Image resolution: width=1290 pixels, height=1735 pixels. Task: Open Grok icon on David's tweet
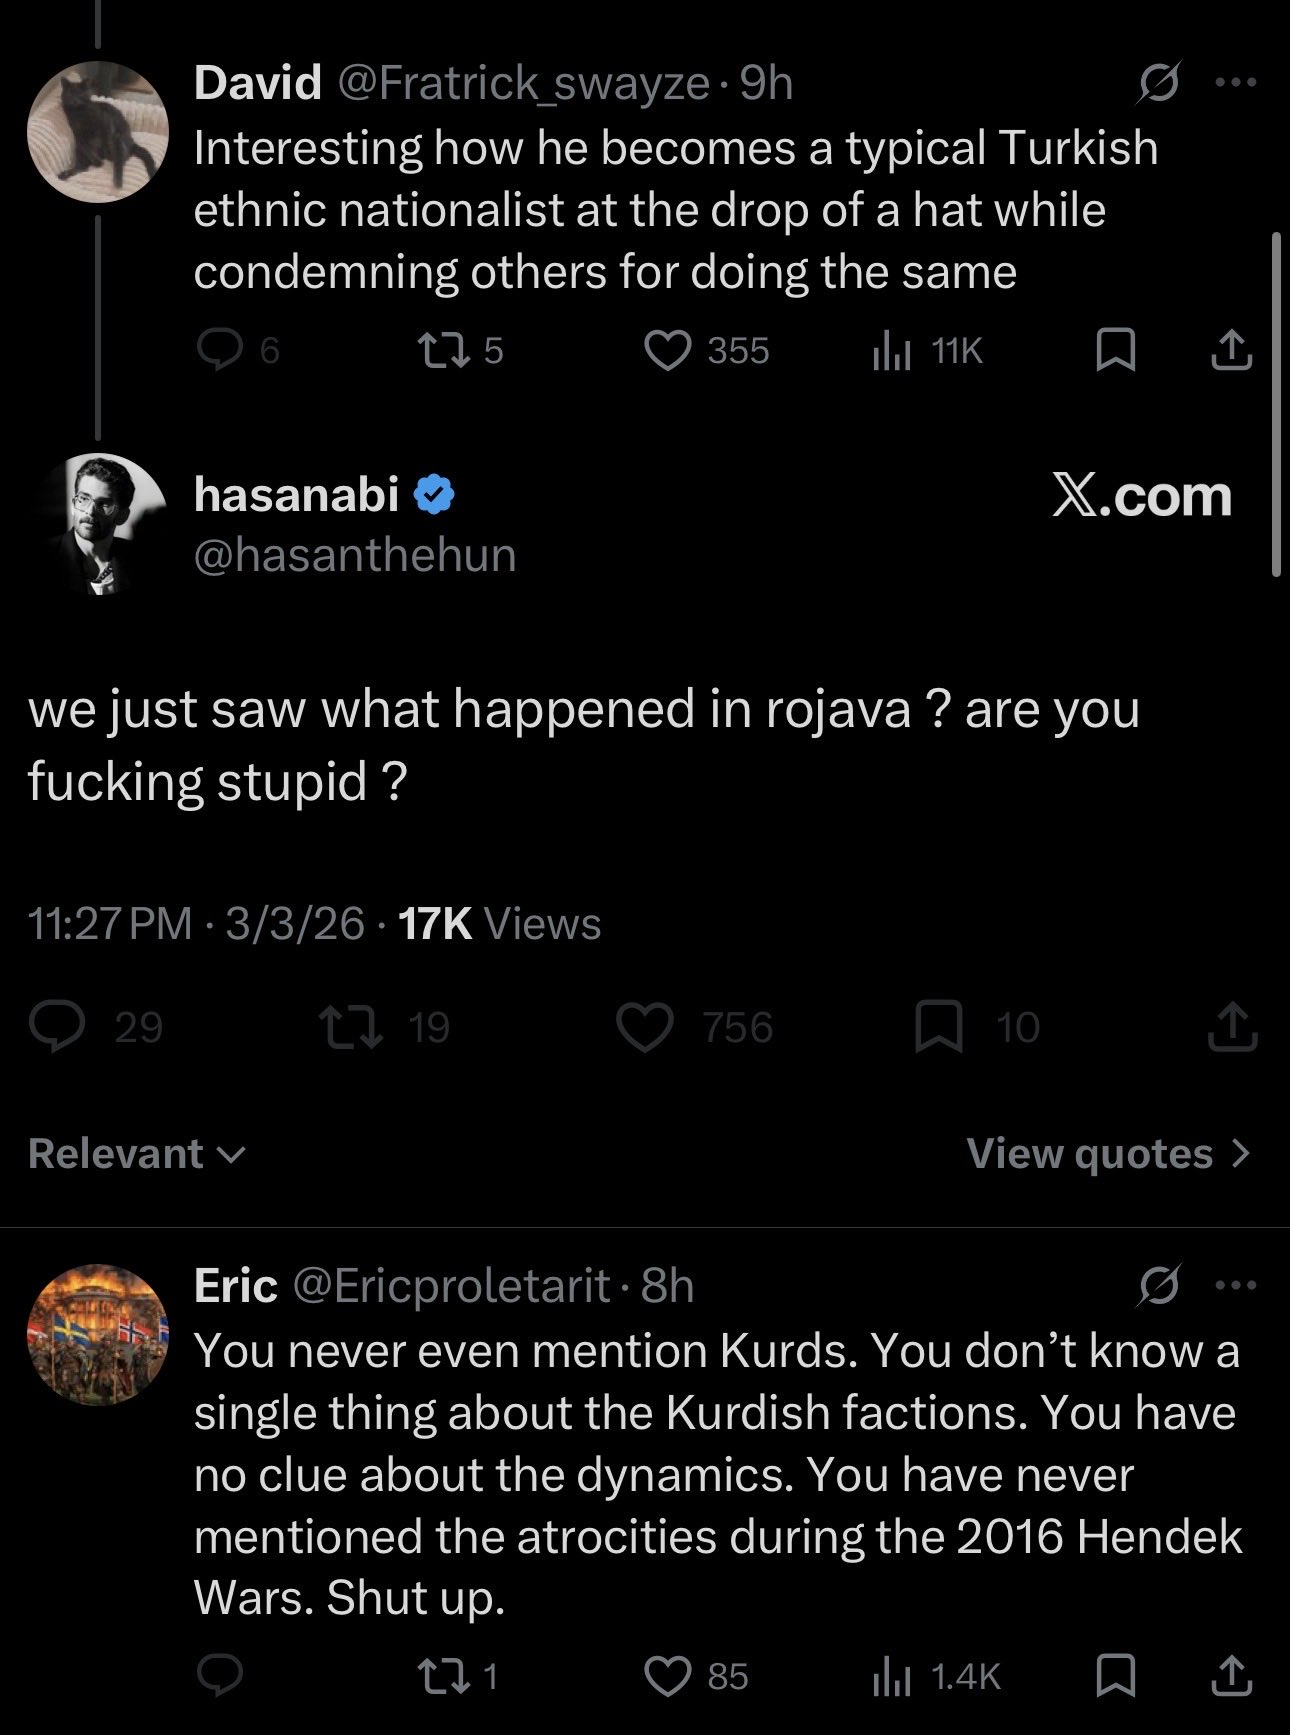click(1160, 83)
